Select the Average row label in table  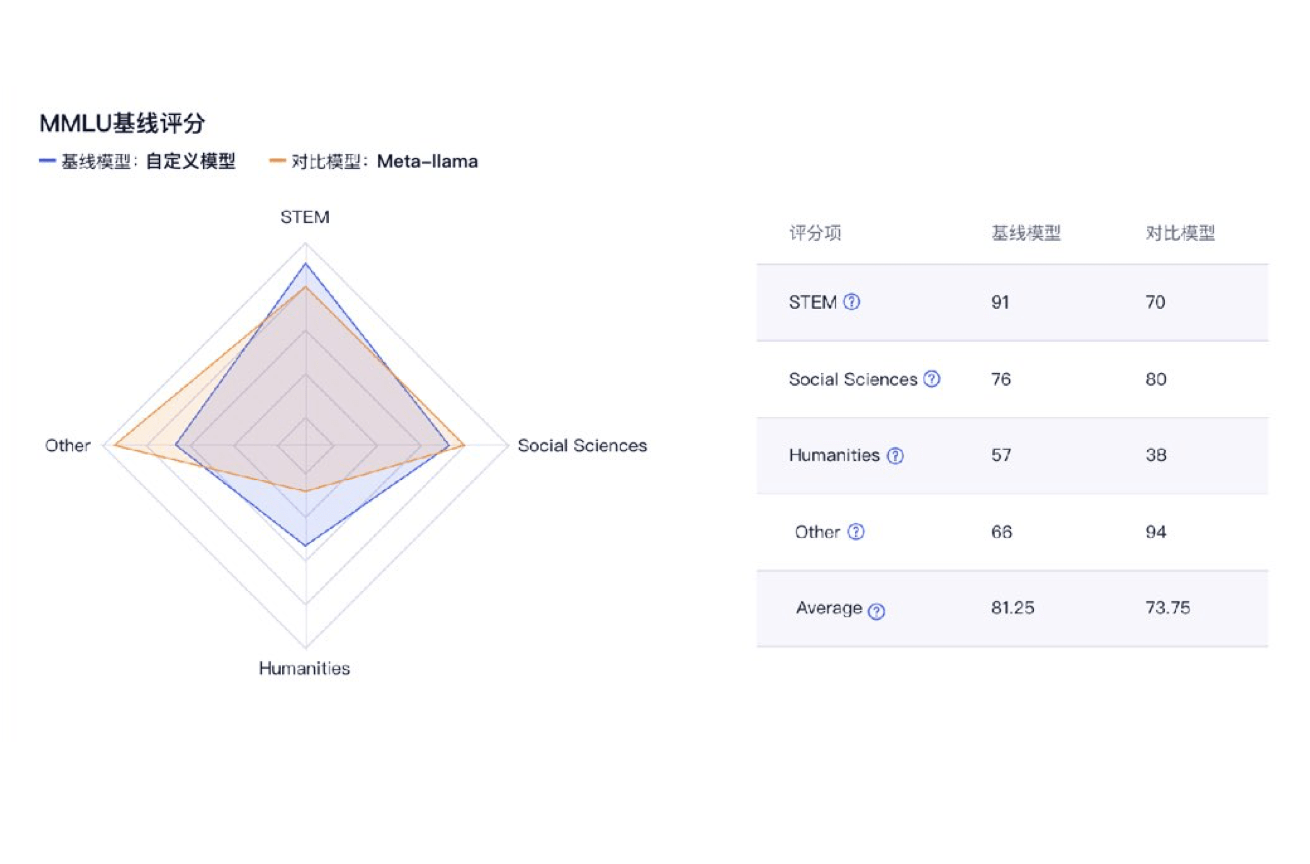point(829,608)
